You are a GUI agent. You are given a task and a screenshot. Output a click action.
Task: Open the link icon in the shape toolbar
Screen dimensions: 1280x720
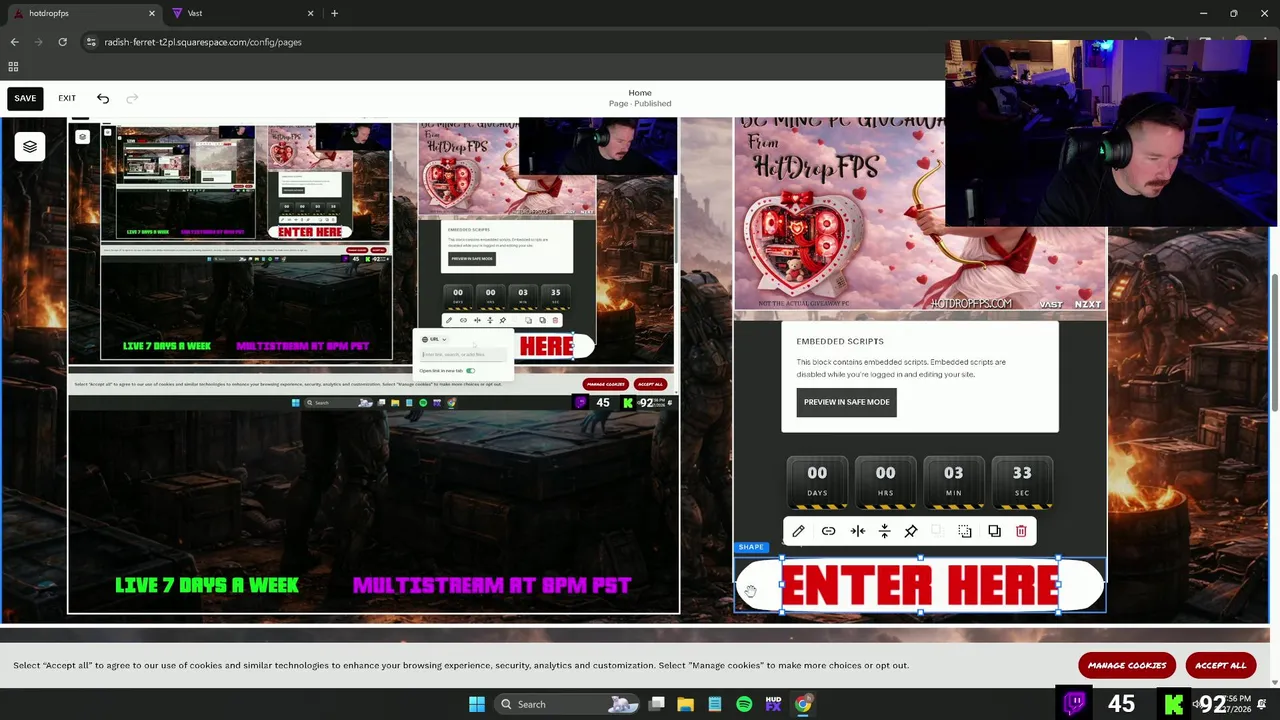(828, 531)
